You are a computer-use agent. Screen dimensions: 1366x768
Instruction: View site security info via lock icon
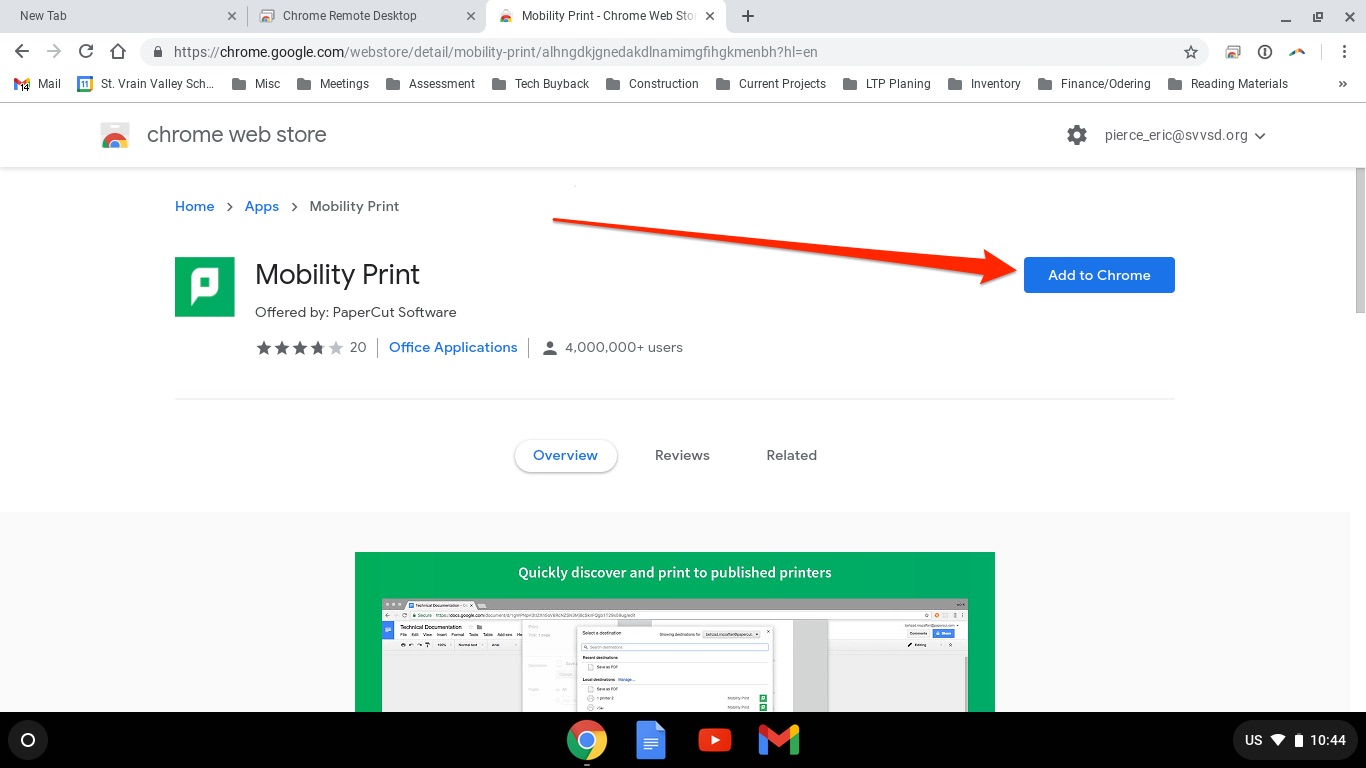(x=158, y=52)
